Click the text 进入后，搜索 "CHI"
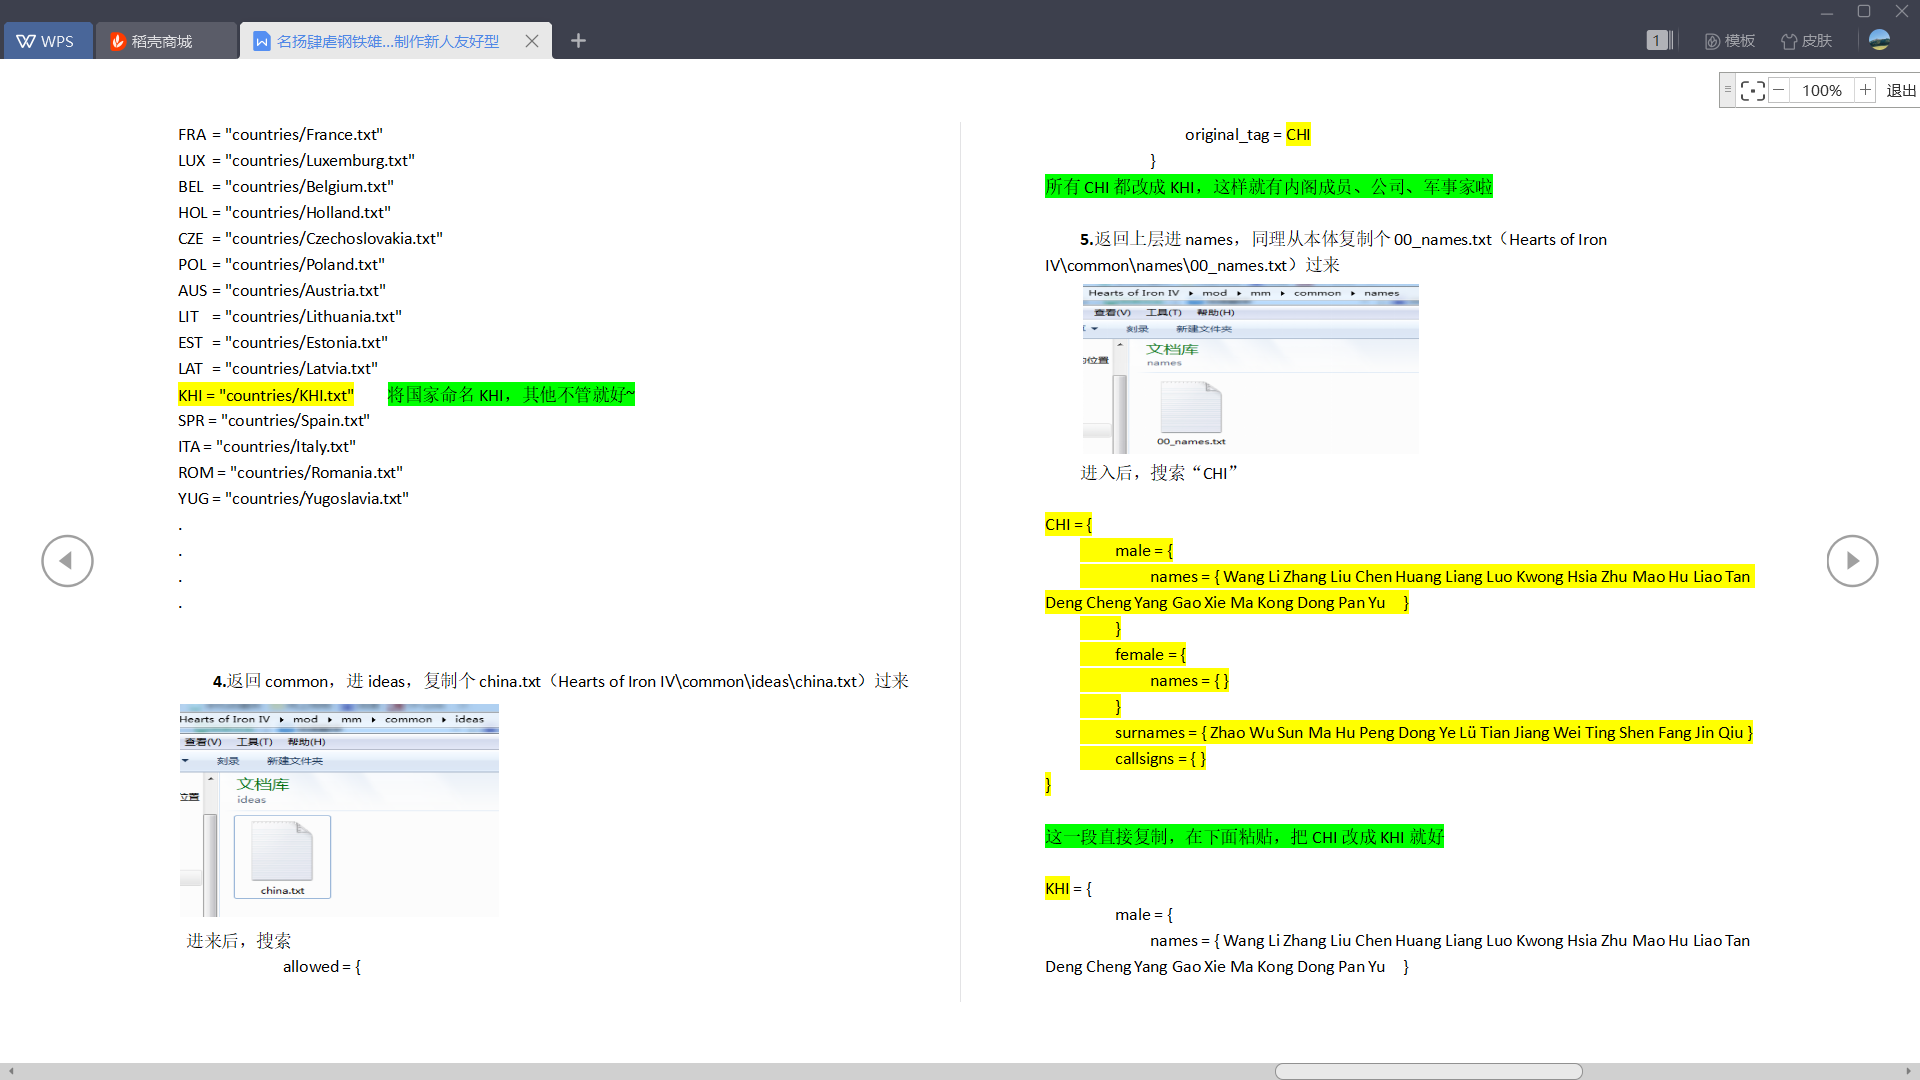 1159,473
